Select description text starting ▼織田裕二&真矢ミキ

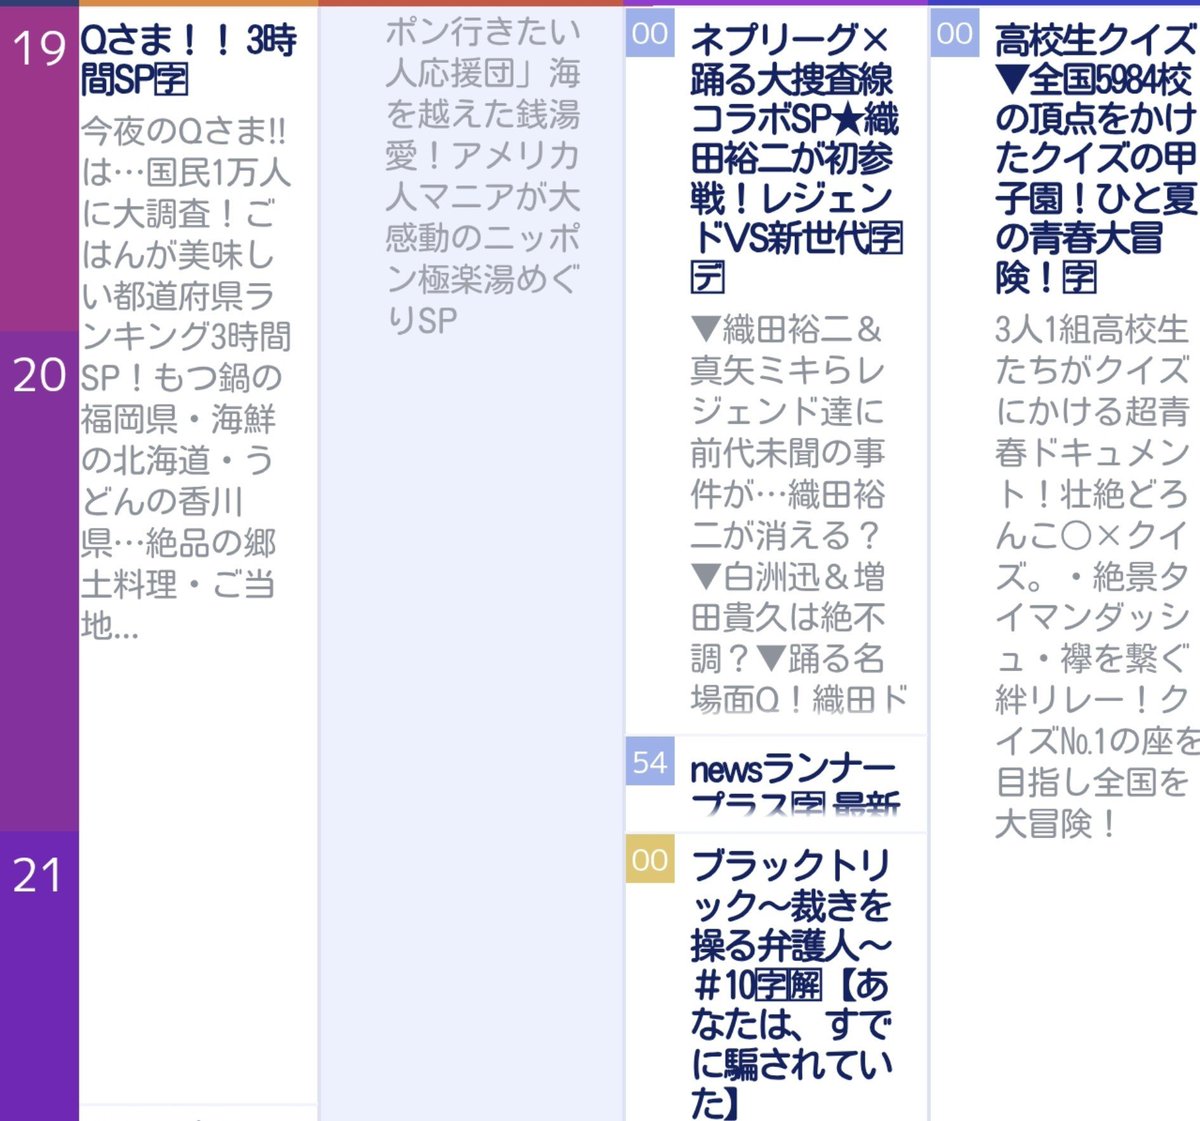pos(798,514)
